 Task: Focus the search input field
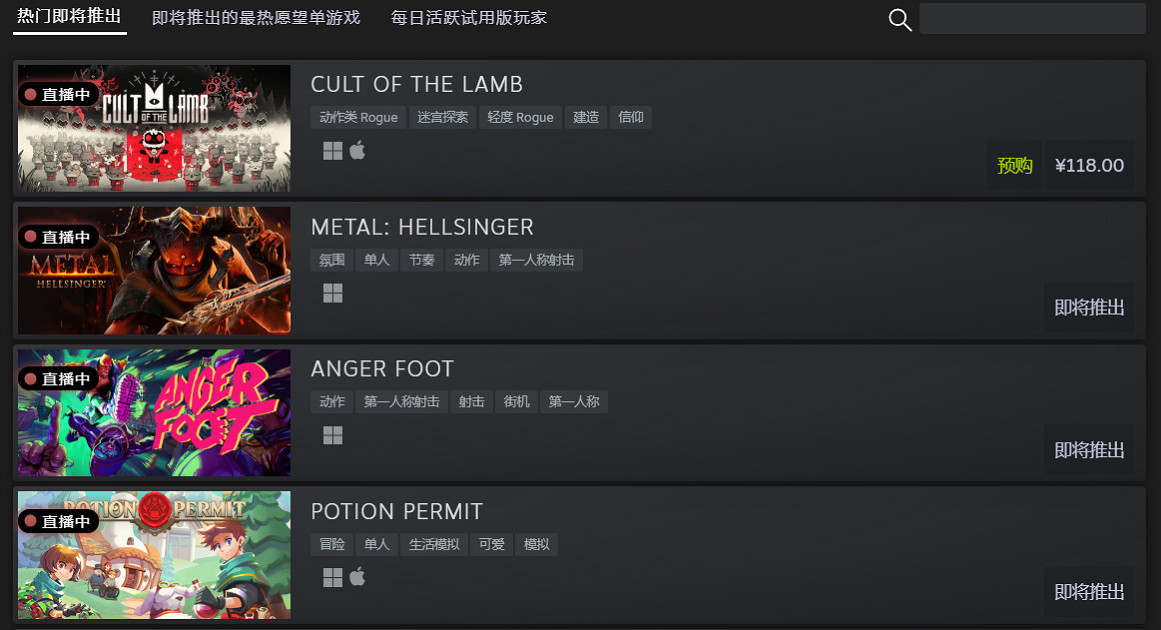[x=1032, y=19]
